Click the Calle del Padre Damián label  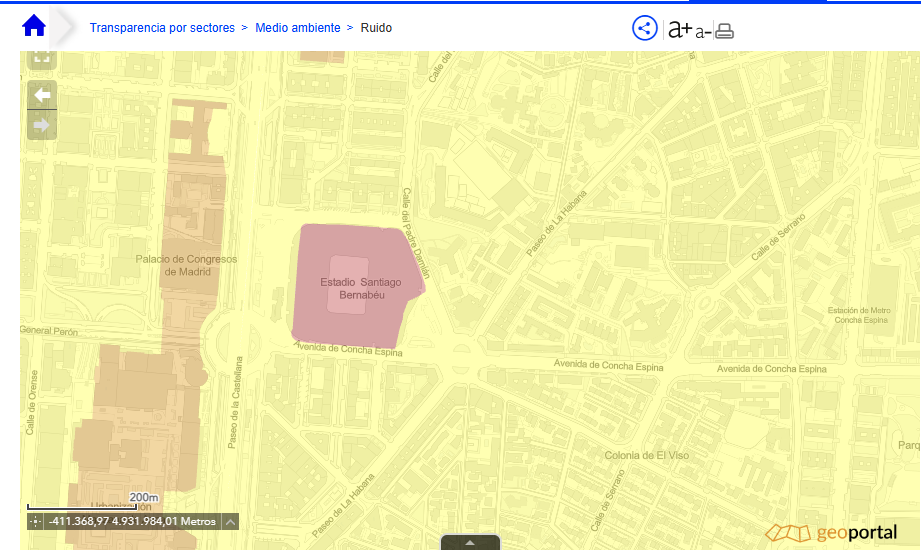pos(415,233)
